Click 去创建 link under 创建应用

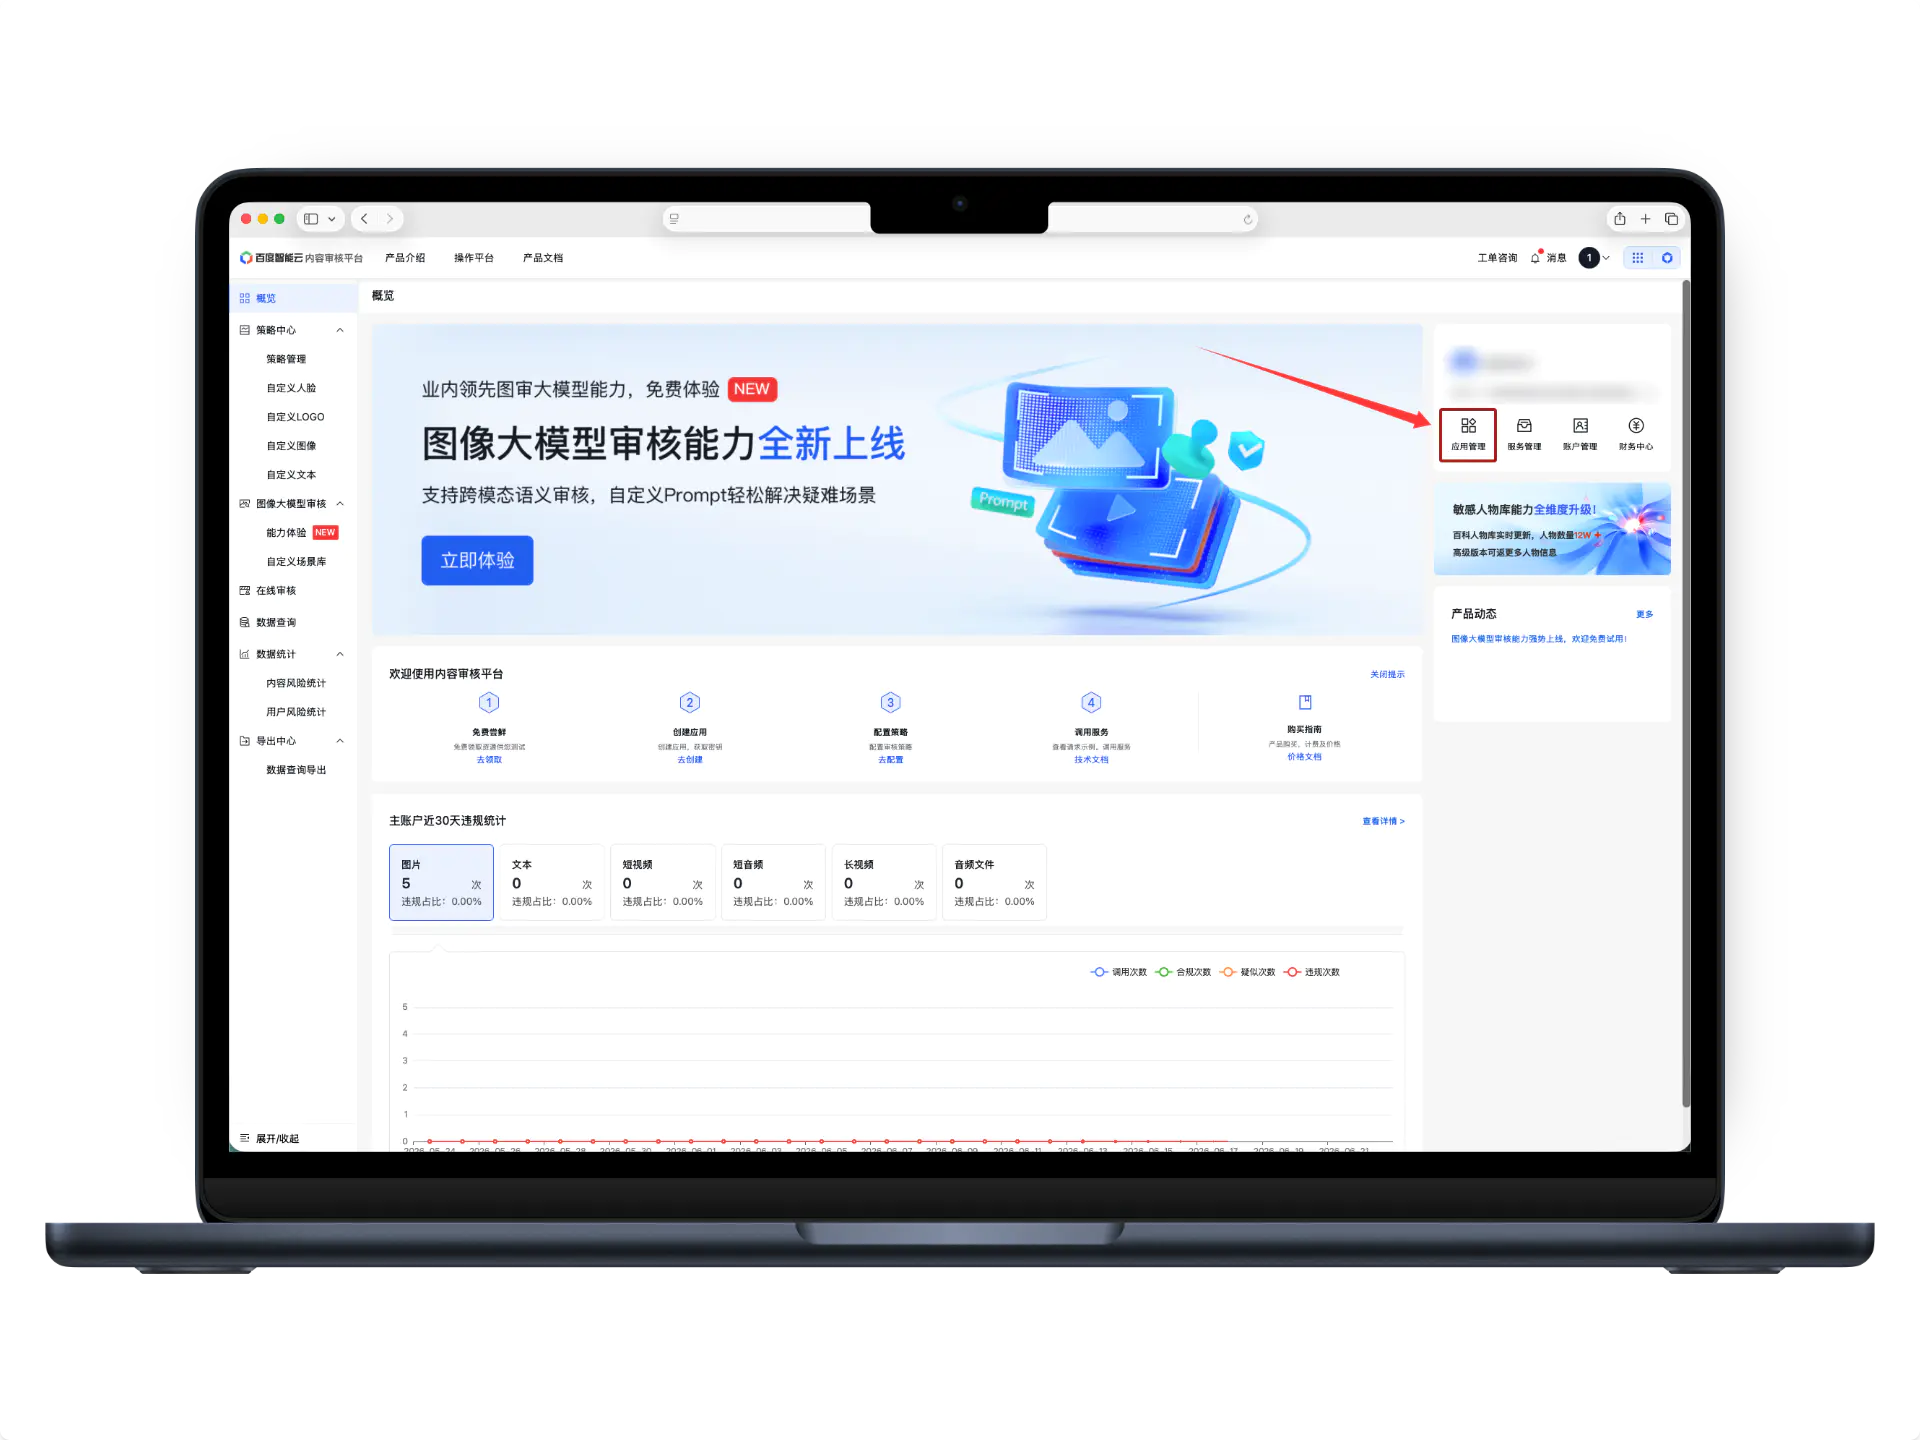(690, 760)
